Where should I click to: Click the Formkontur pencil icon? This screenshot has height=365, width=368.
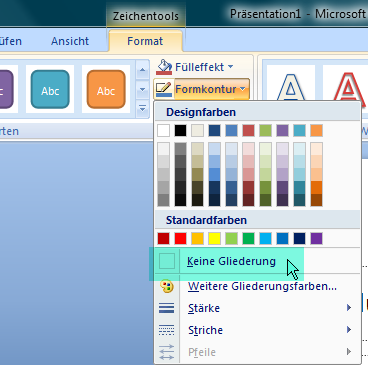(x=164, y=89)
